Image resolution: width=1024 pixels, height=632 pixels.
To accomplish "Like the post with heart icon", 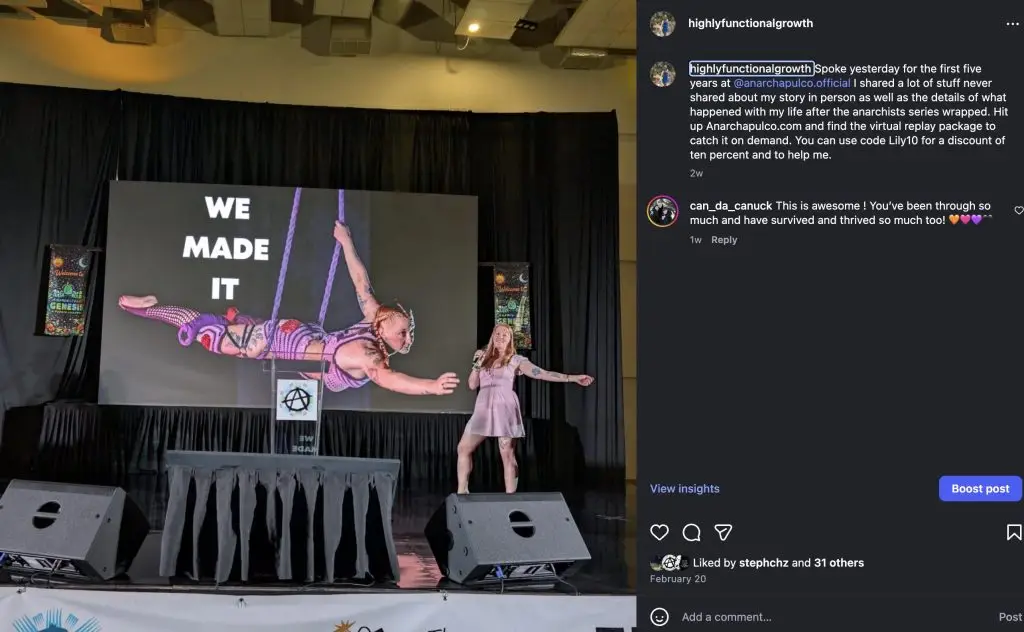I will 659,532.
